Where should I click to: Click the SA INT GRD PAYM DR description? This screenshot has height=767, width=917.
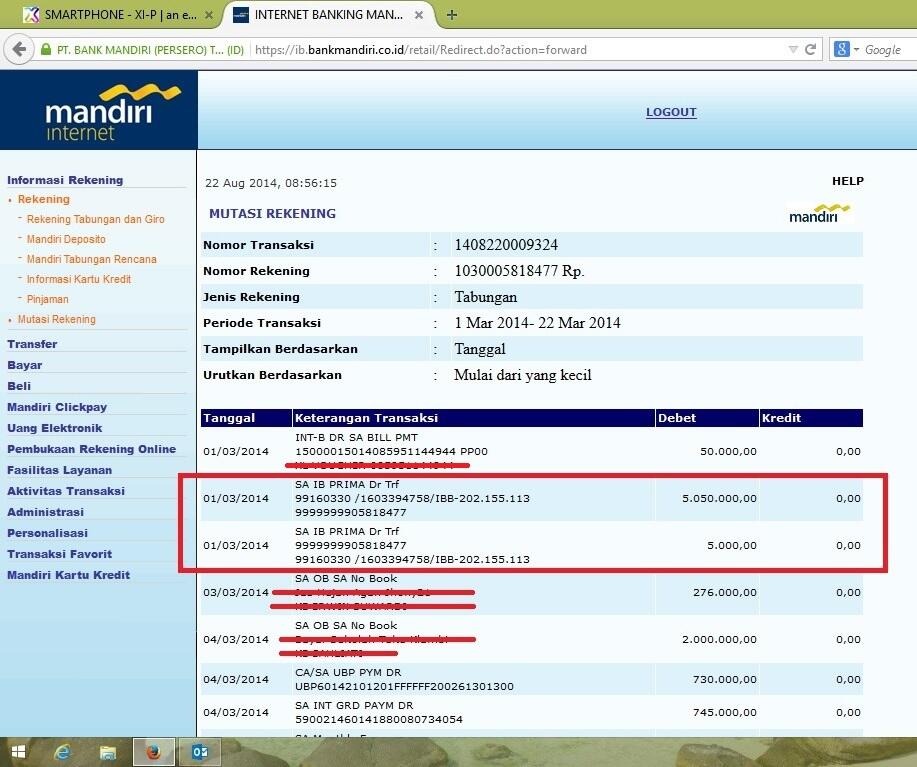[354, 706]
